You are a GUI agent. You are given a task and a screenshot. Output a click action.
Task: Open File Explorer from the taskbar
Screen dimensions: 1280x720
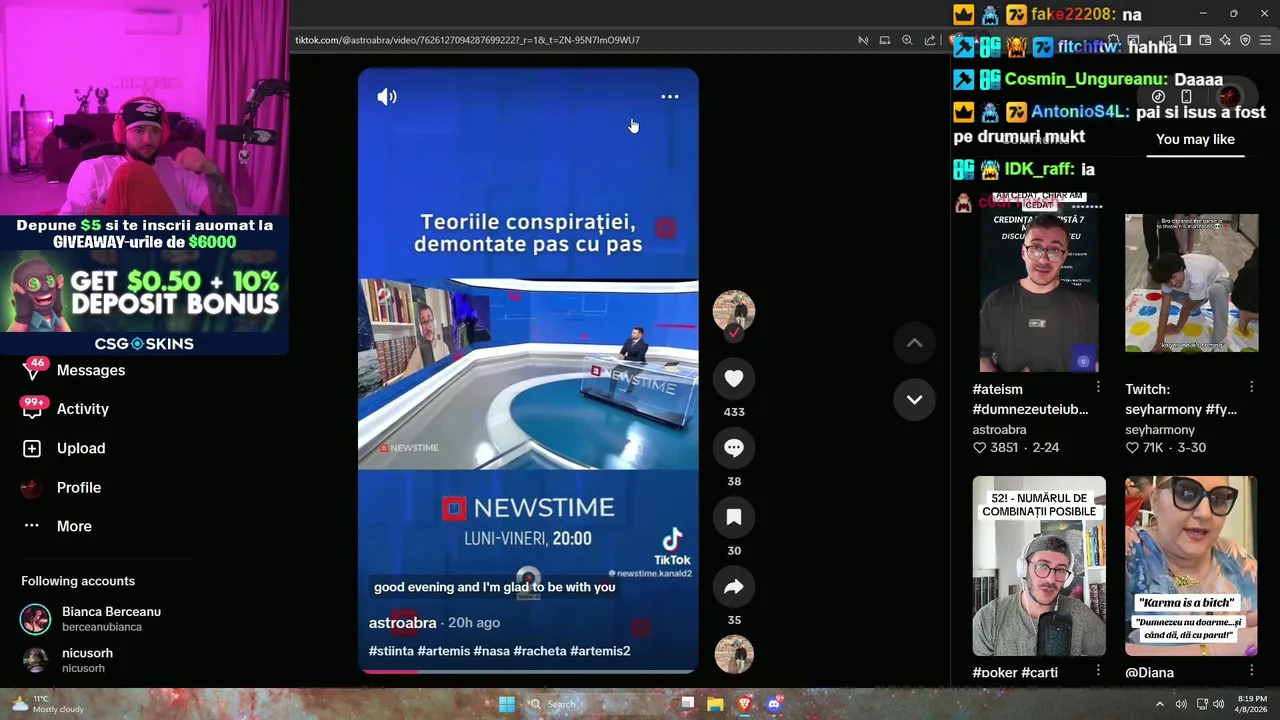coord(715,704)
